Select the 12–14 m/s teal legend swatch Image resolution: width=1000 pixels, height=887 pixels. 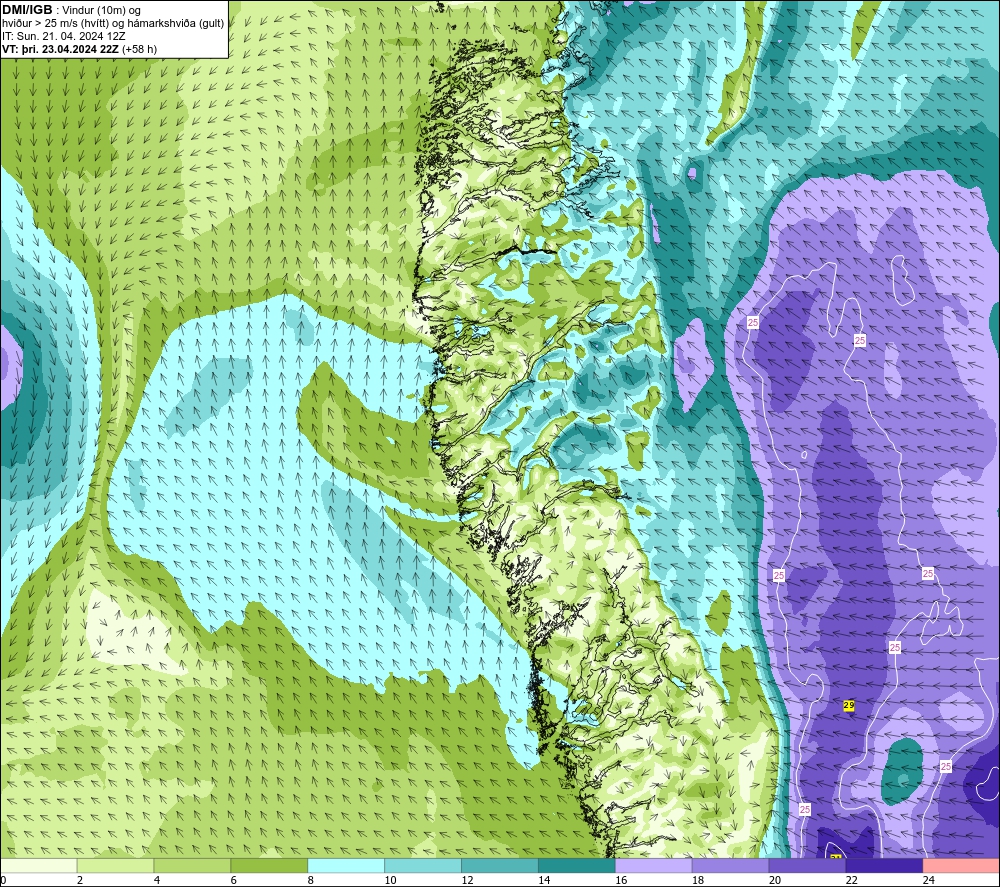coord(499,866)
